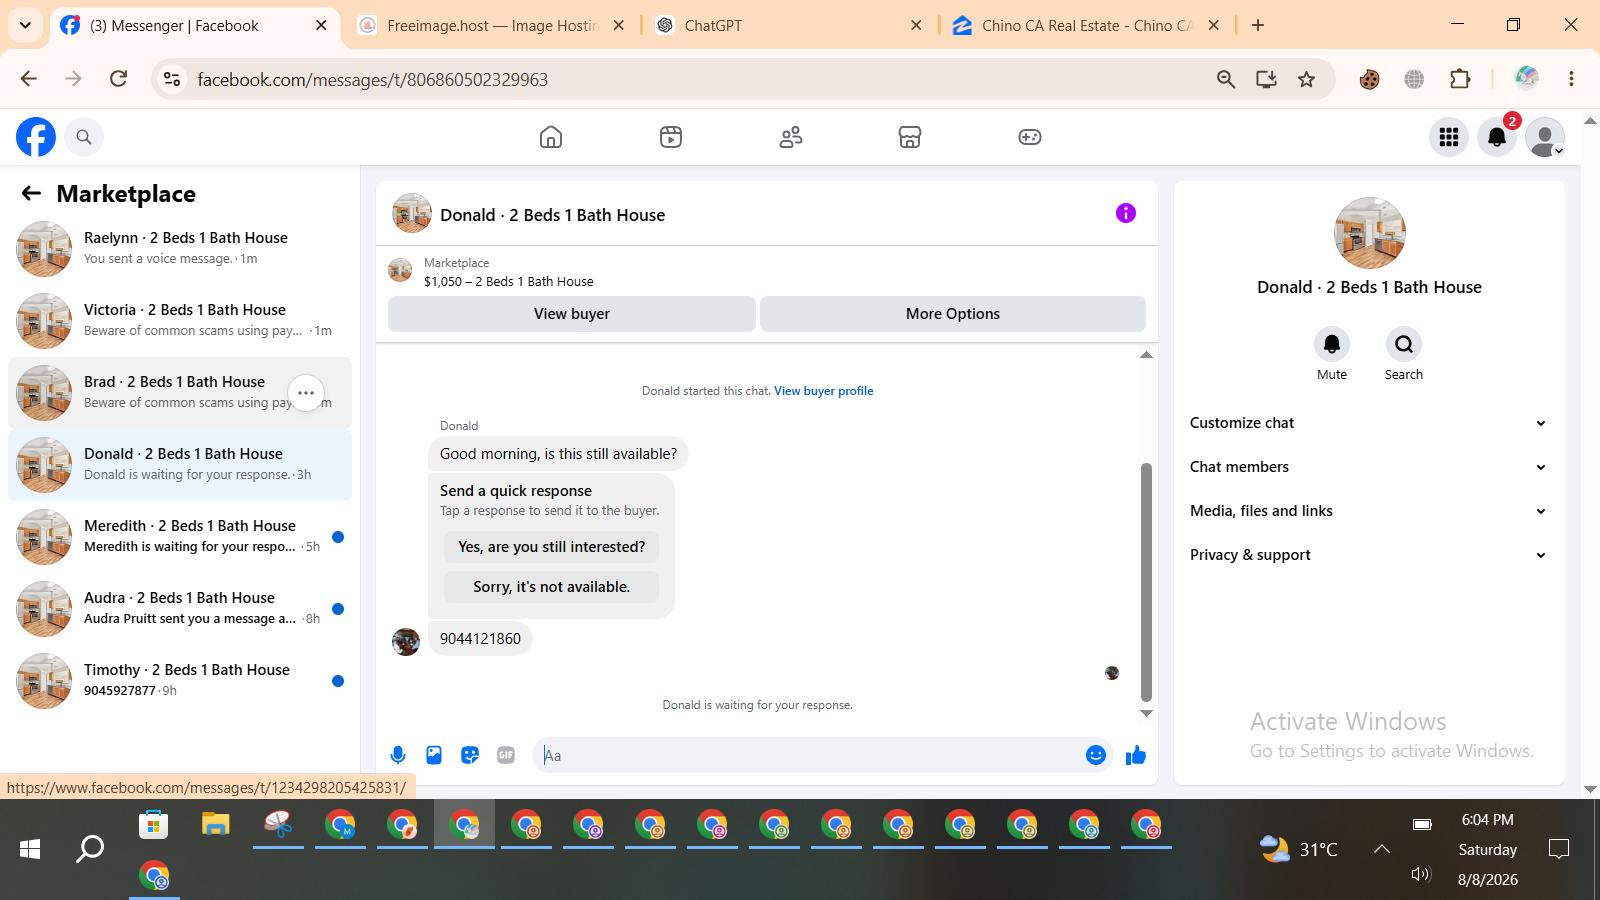Expand Media, files and links section

(x=1368, y=511)
